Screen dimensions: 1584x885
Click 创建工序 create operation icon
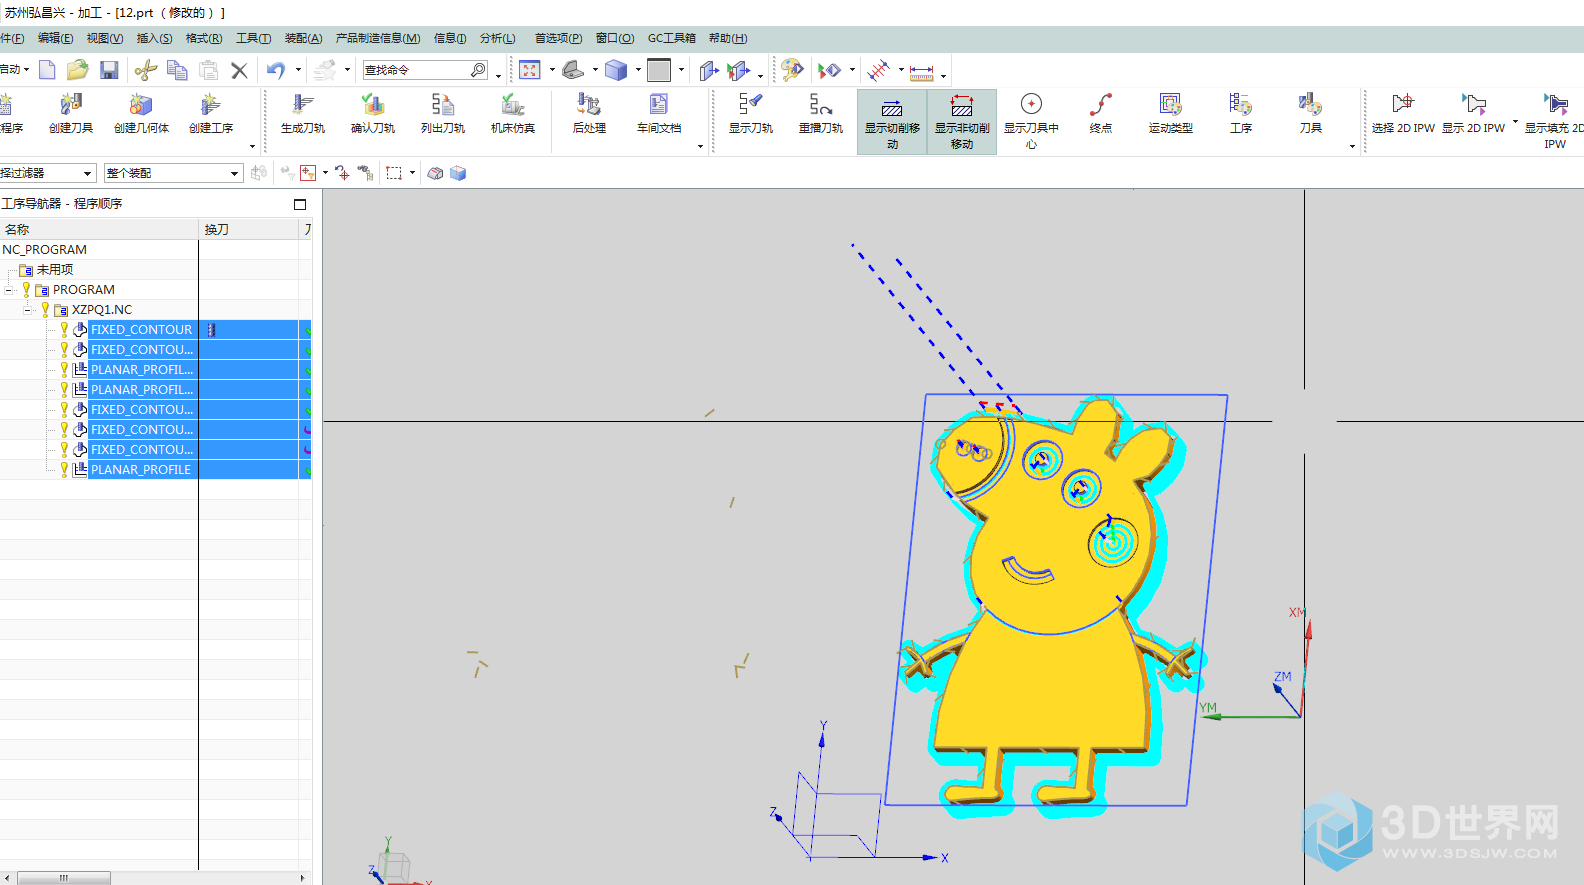click(x=211, y=114)
